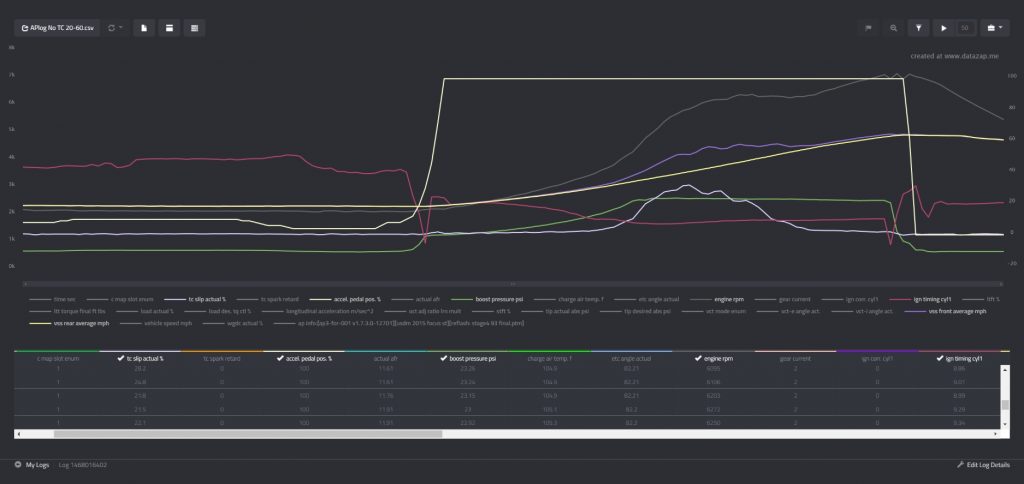Click the zoom out magnifier icon
The height and width of the screenshot is (484, 1024).
pos(893,28)
